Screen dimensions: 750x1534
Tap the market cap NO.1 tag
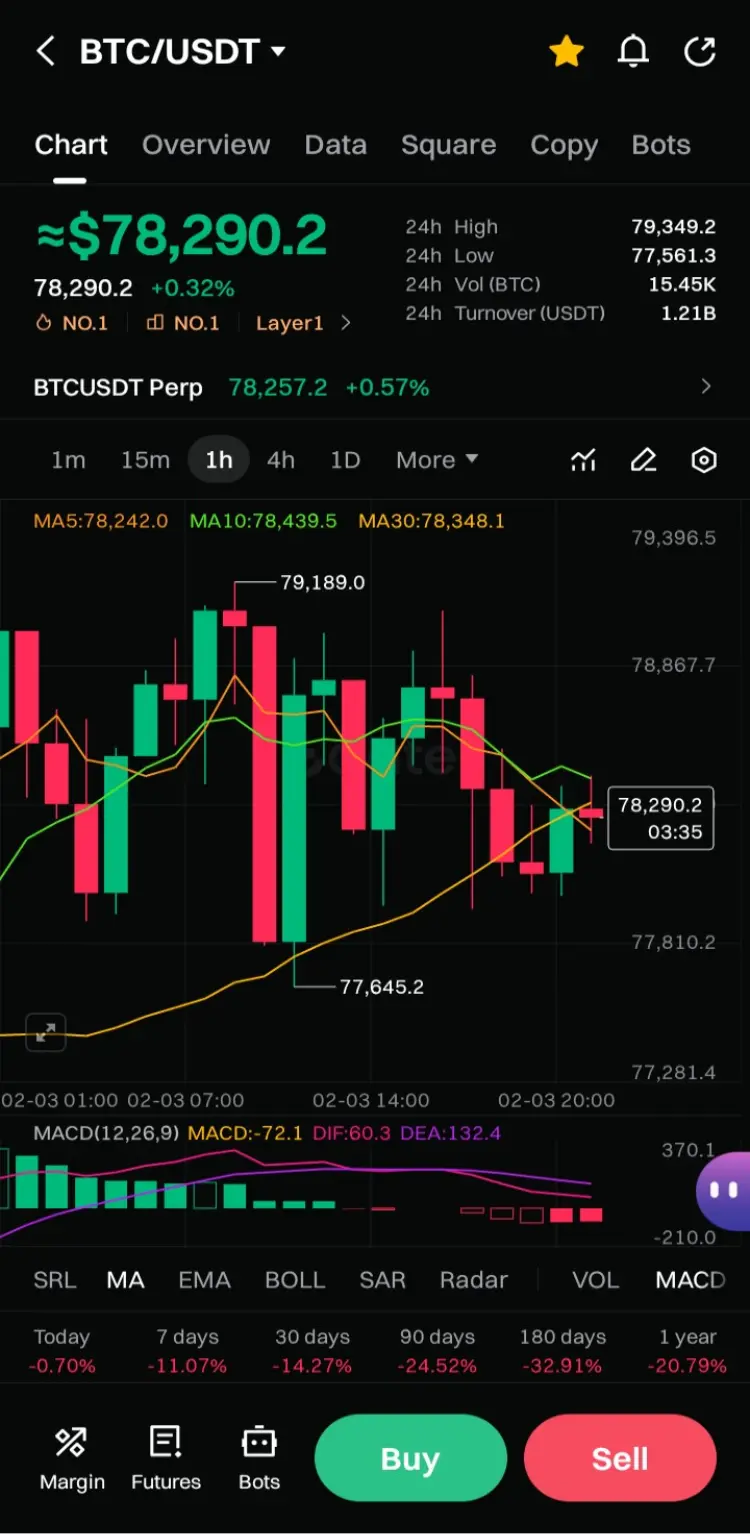[182, 323]
